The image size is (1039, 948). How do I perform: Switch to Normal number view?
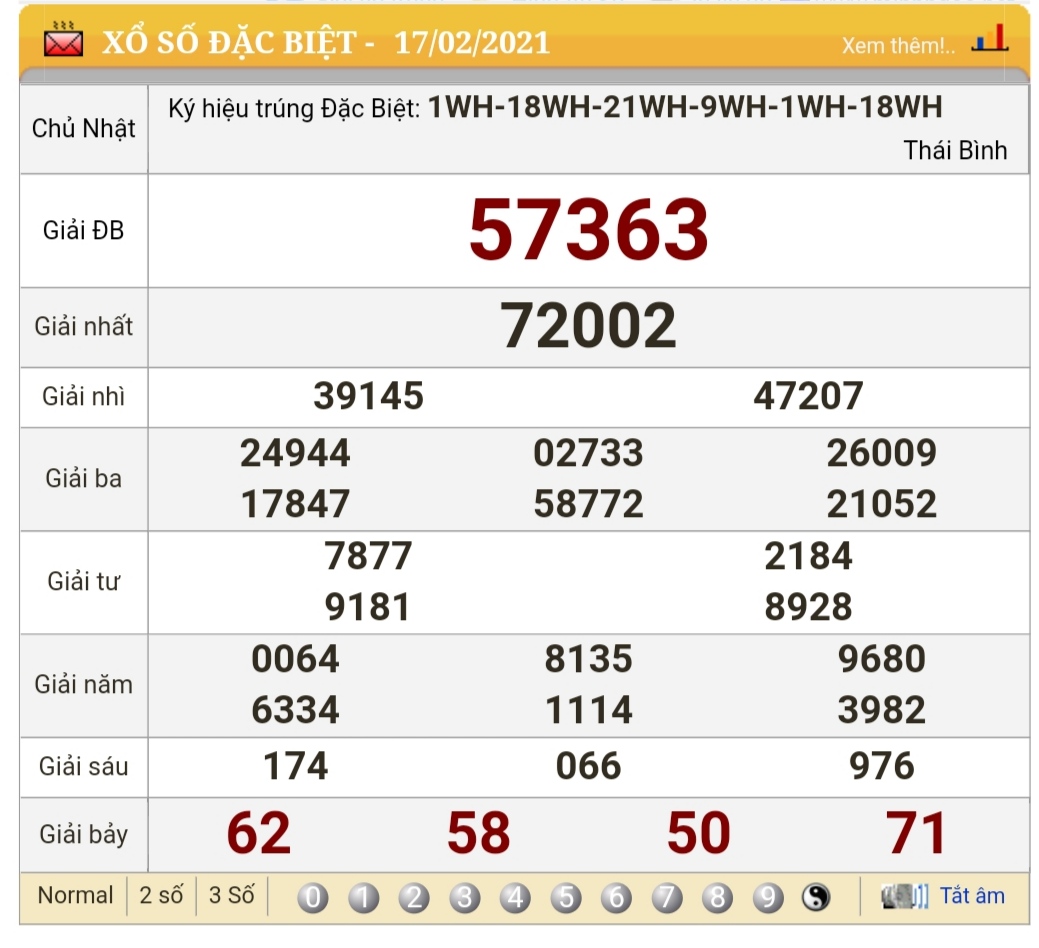coord(76,895)
